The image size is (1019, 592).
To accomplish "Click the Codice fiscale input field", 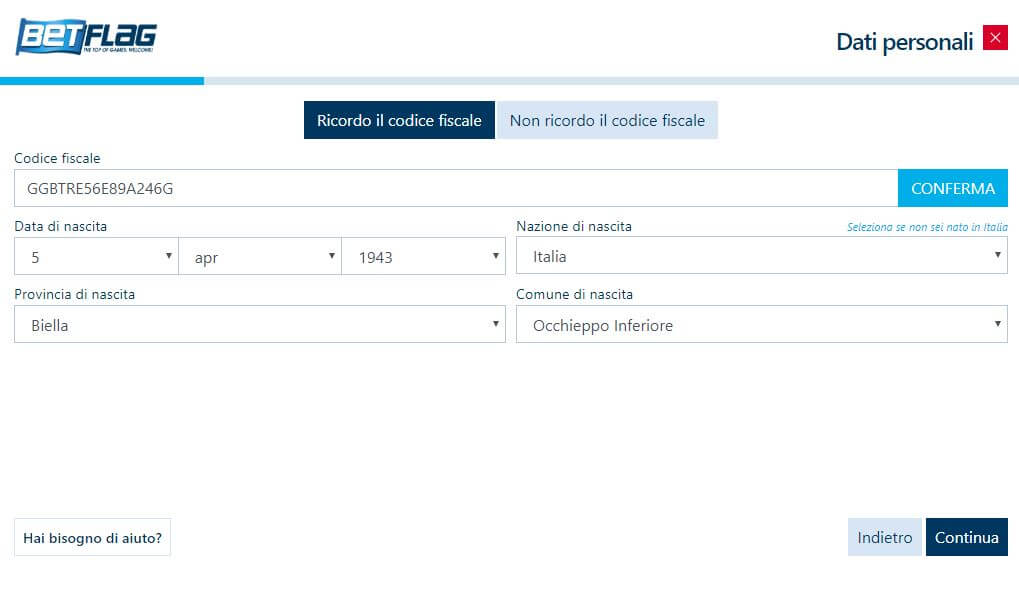I will tap(456, 188).
